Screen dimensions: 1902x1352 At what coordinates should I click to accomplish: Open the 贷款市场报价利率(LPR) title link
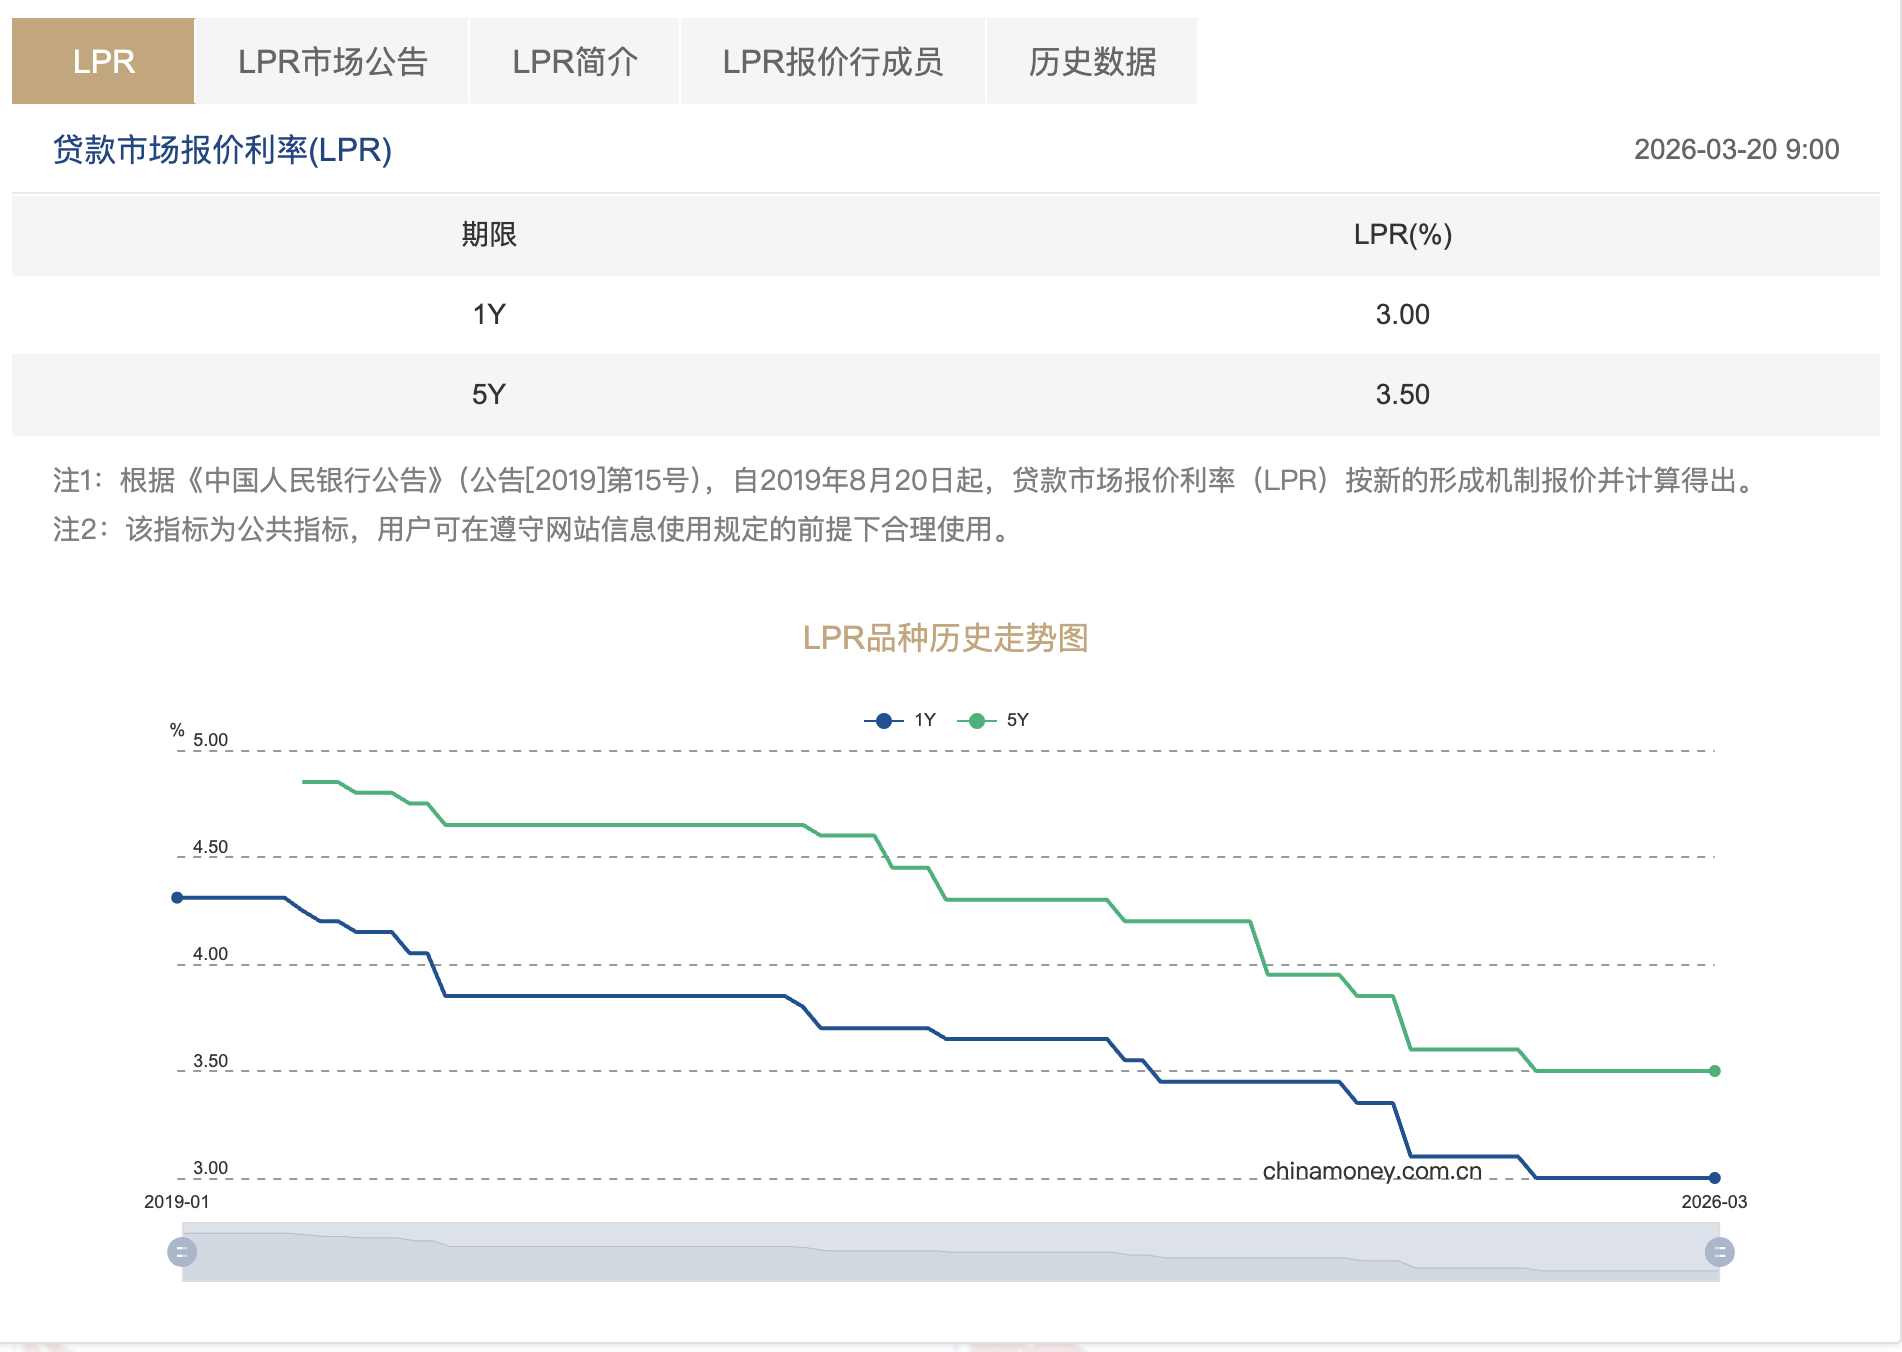tap(221, 151)
